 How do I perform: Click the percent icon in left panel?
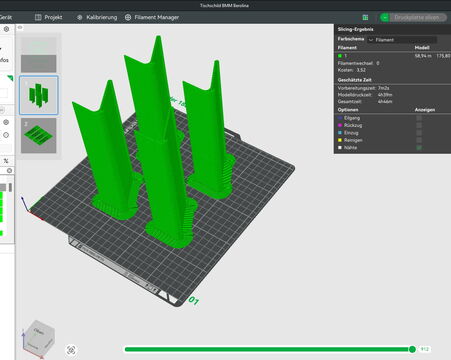tap(6, 161)
